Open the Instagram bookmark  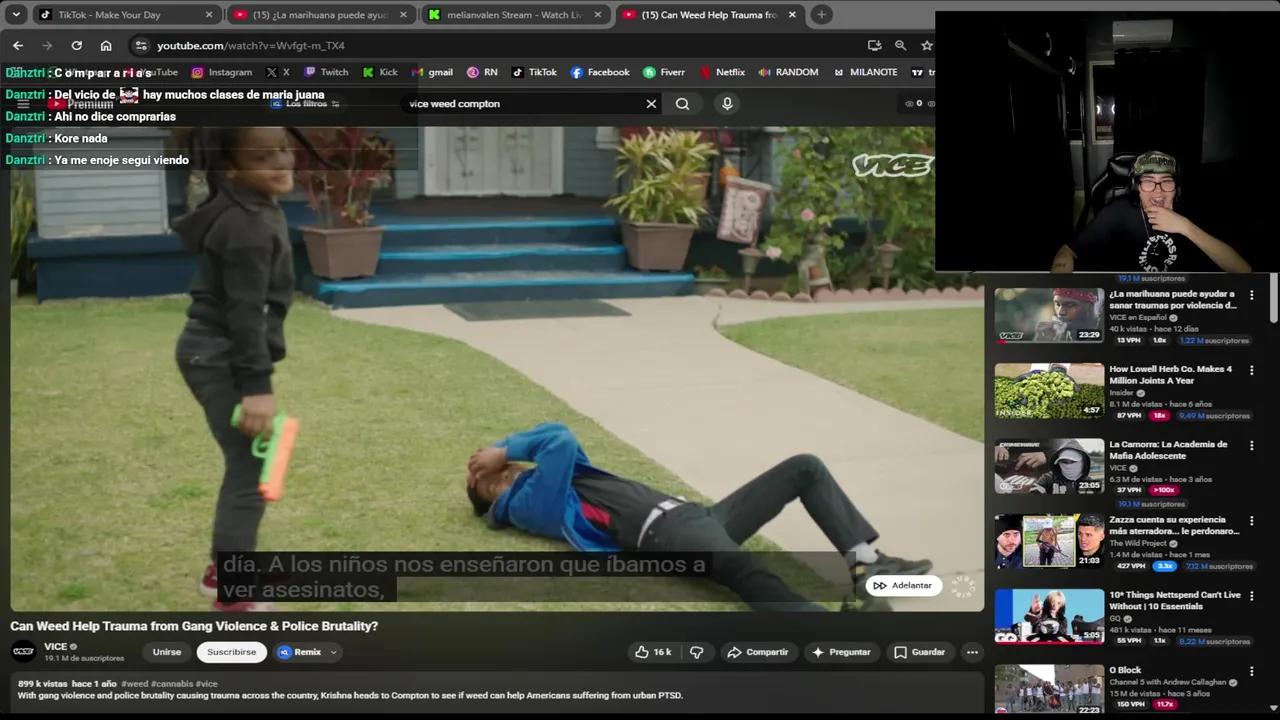(x=222, y=72)
